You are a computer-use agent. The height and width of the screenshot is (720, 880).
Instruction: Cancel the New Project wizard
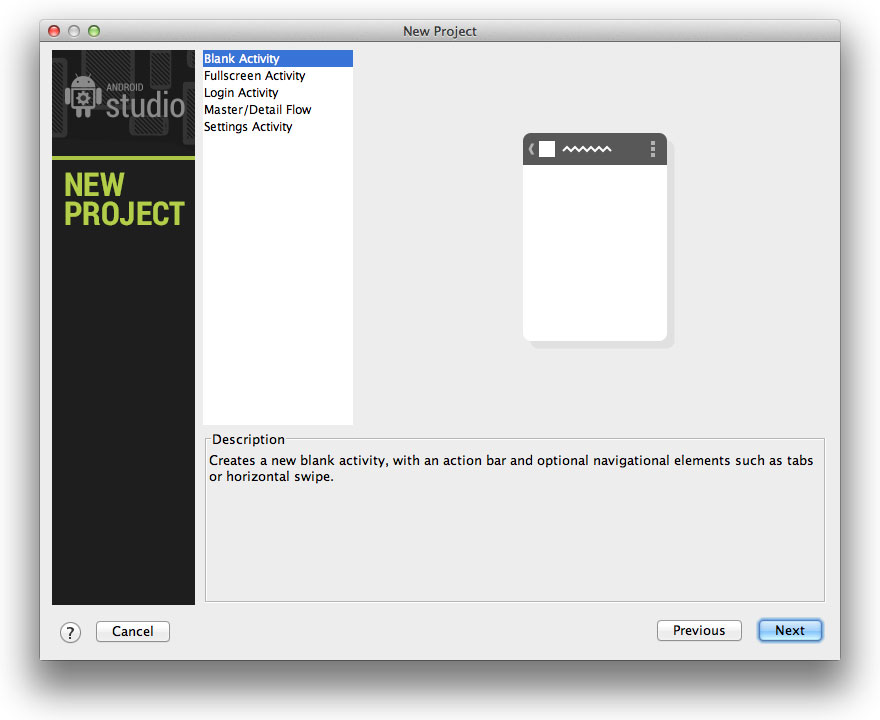pyautogui.click(x=132, y=631)
